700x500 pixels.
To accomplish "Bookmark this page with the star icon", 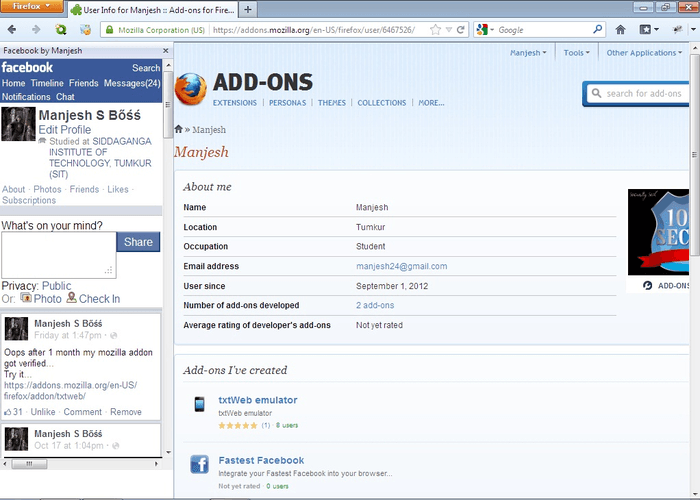I will tap(435, 30).
